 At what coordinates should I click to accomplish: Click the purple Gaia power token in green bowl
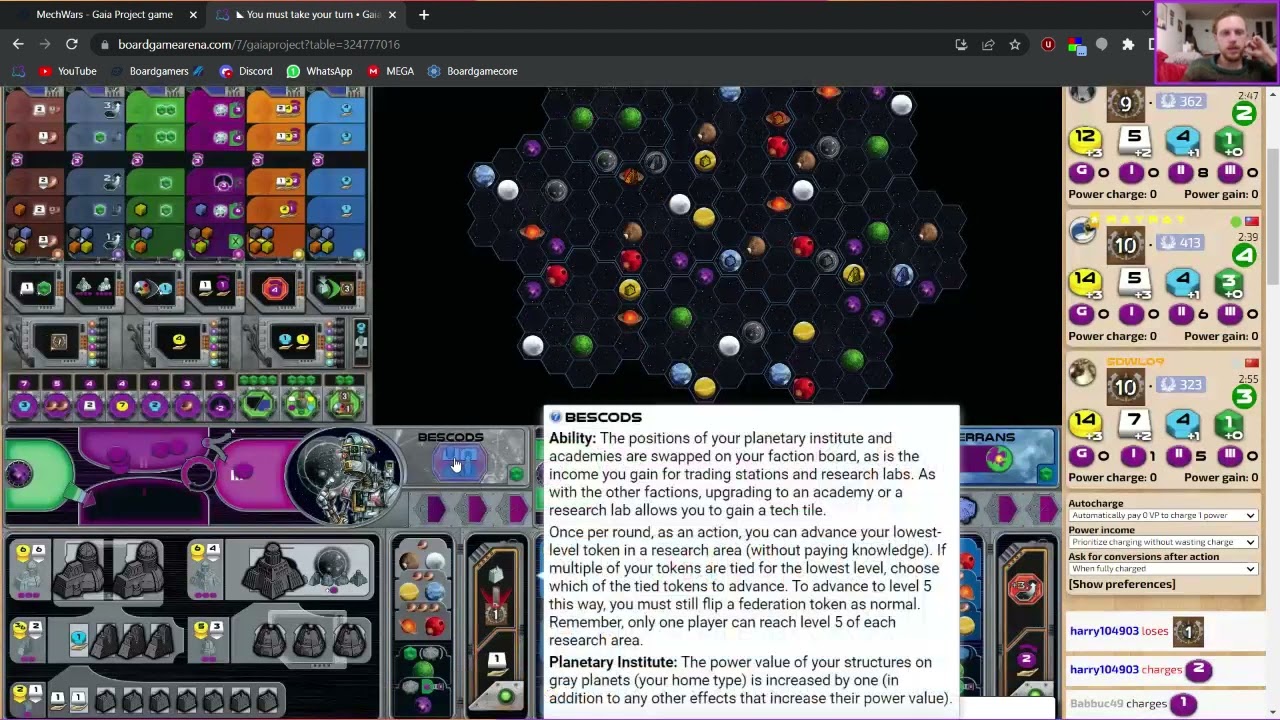[18, 473]
